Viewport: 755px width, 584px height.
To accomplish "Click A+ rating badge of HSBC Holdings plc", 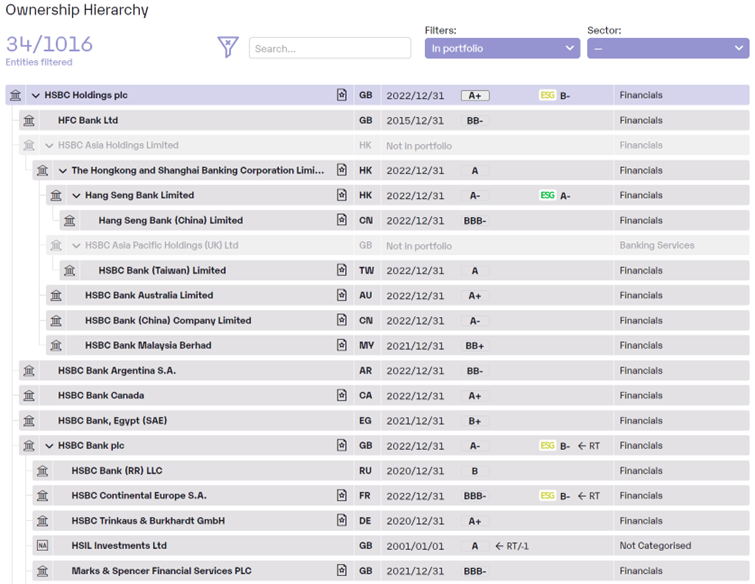I will pos(475,95).
